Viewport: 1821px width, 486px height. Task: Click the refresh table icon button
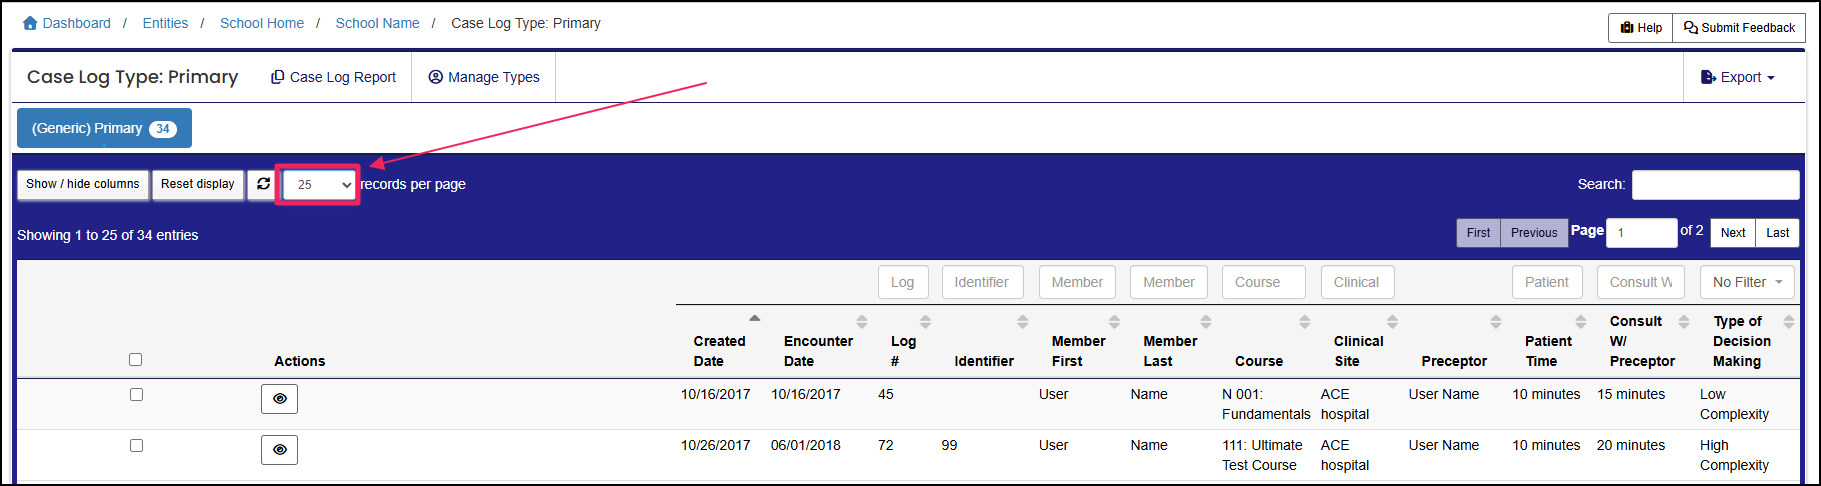(263, 184)
